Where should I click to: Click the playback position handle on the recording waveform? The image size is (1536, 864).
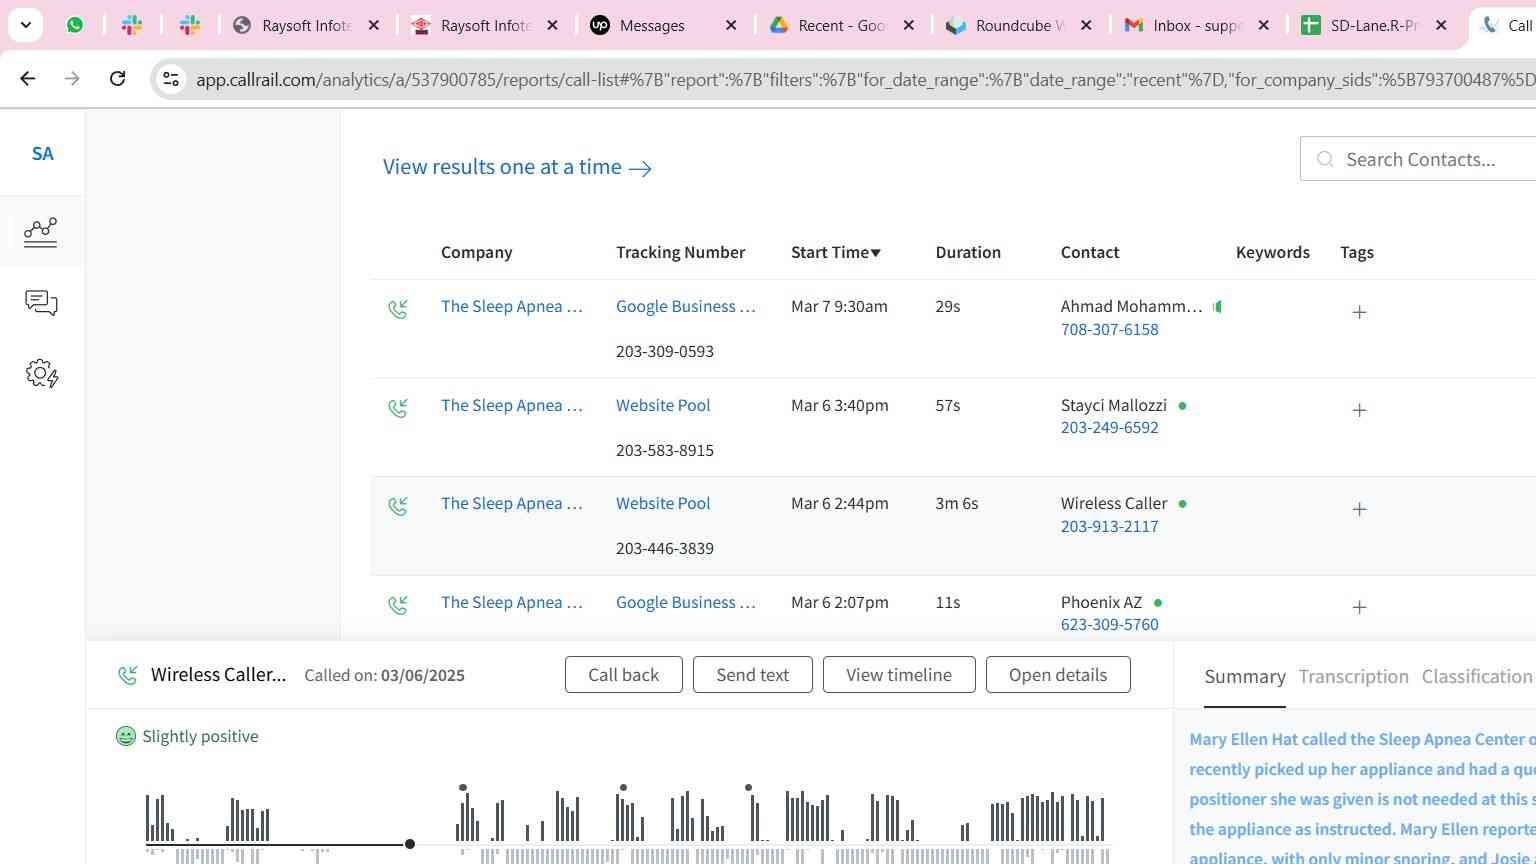tap(410, 844)
